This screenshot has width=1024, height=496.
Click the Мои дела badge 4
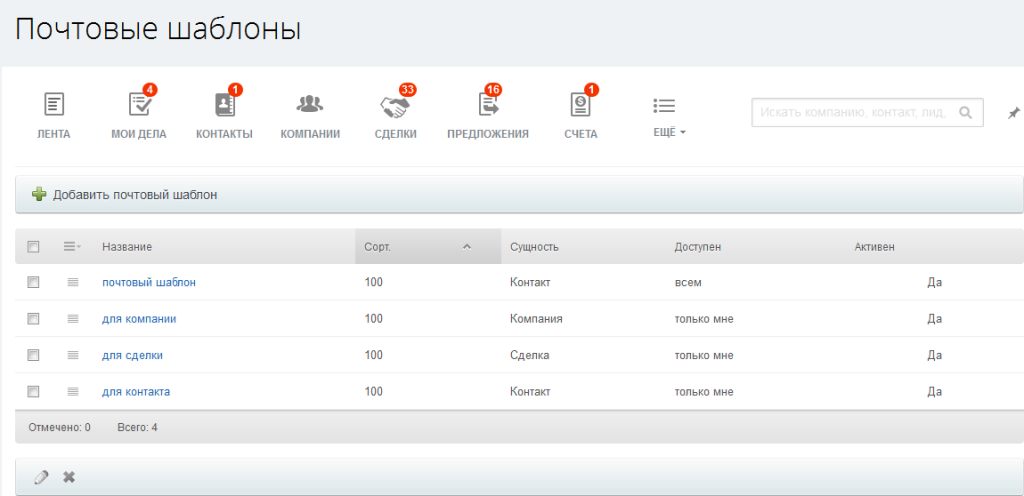point(150,89)
